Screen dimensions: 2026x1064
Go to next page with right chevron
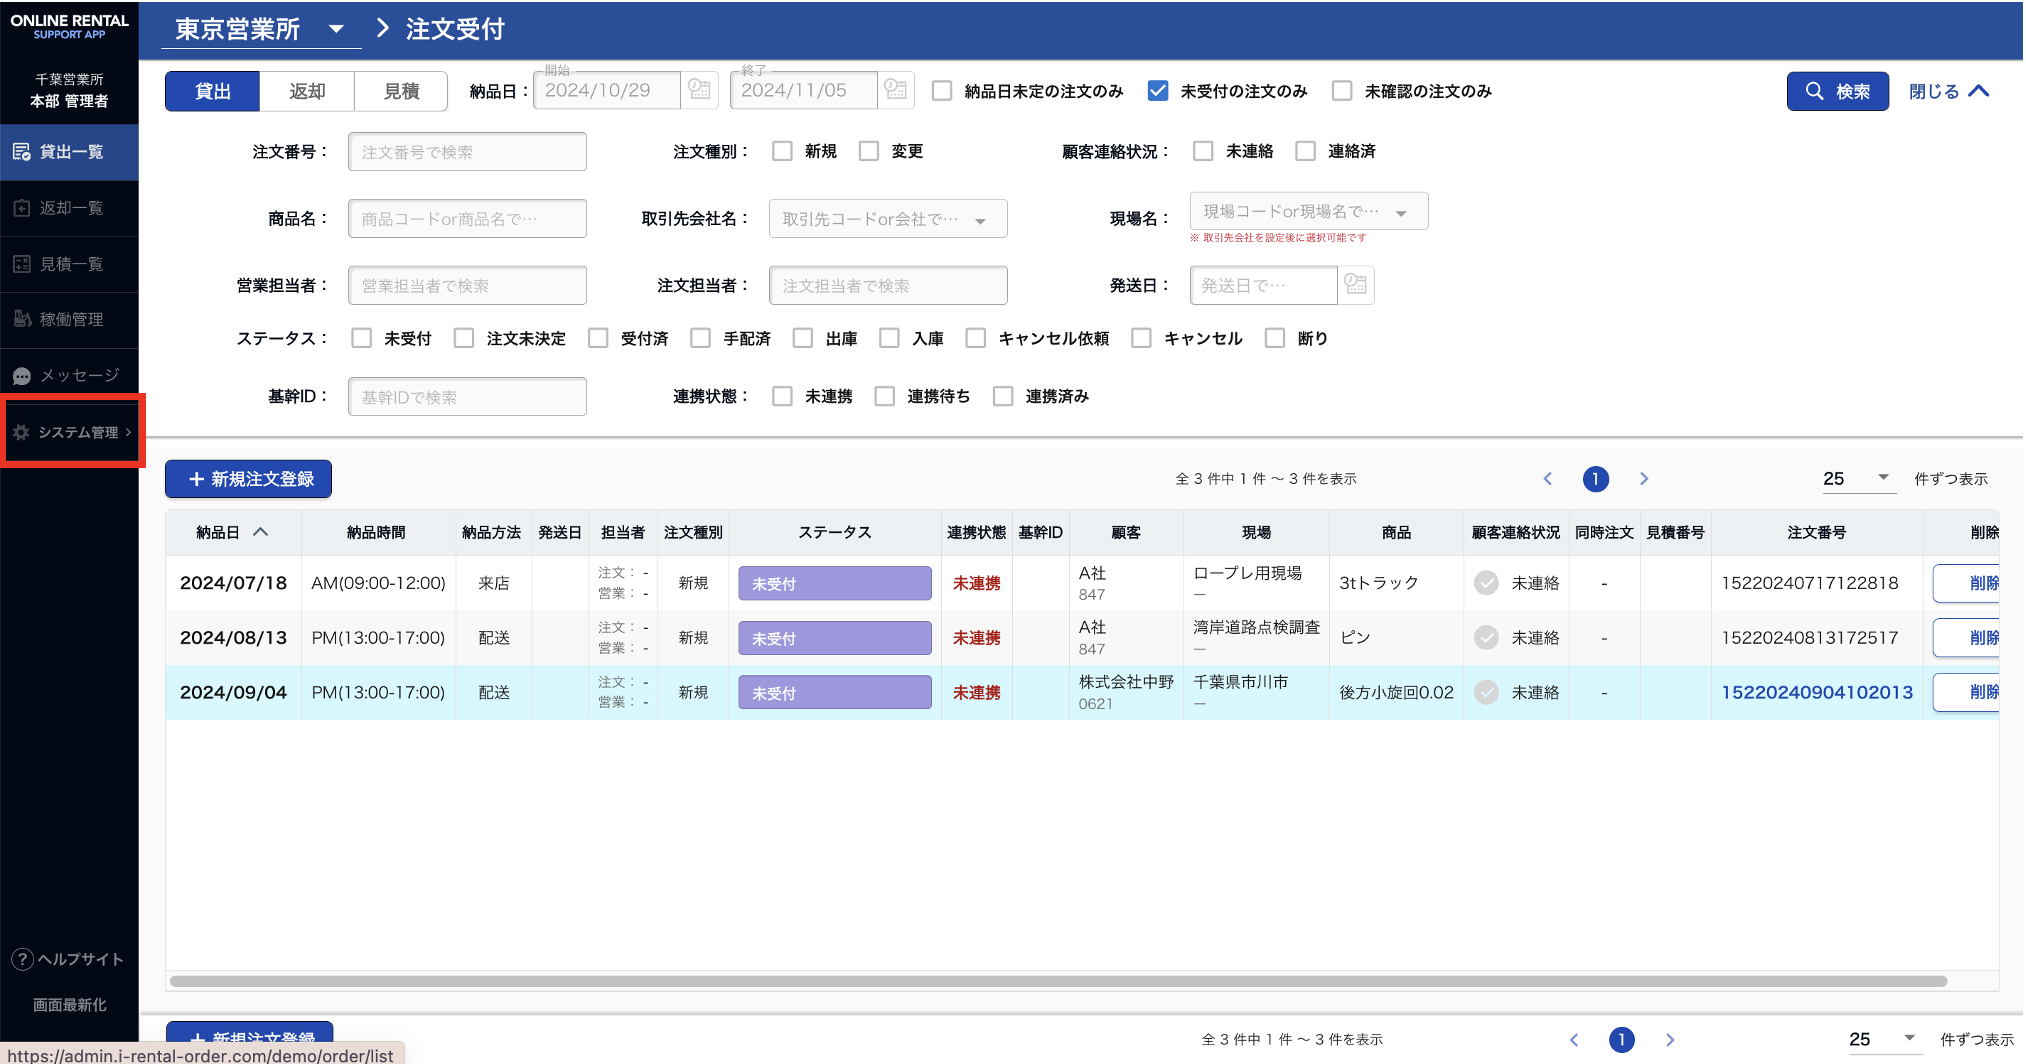click(1644, 479)
